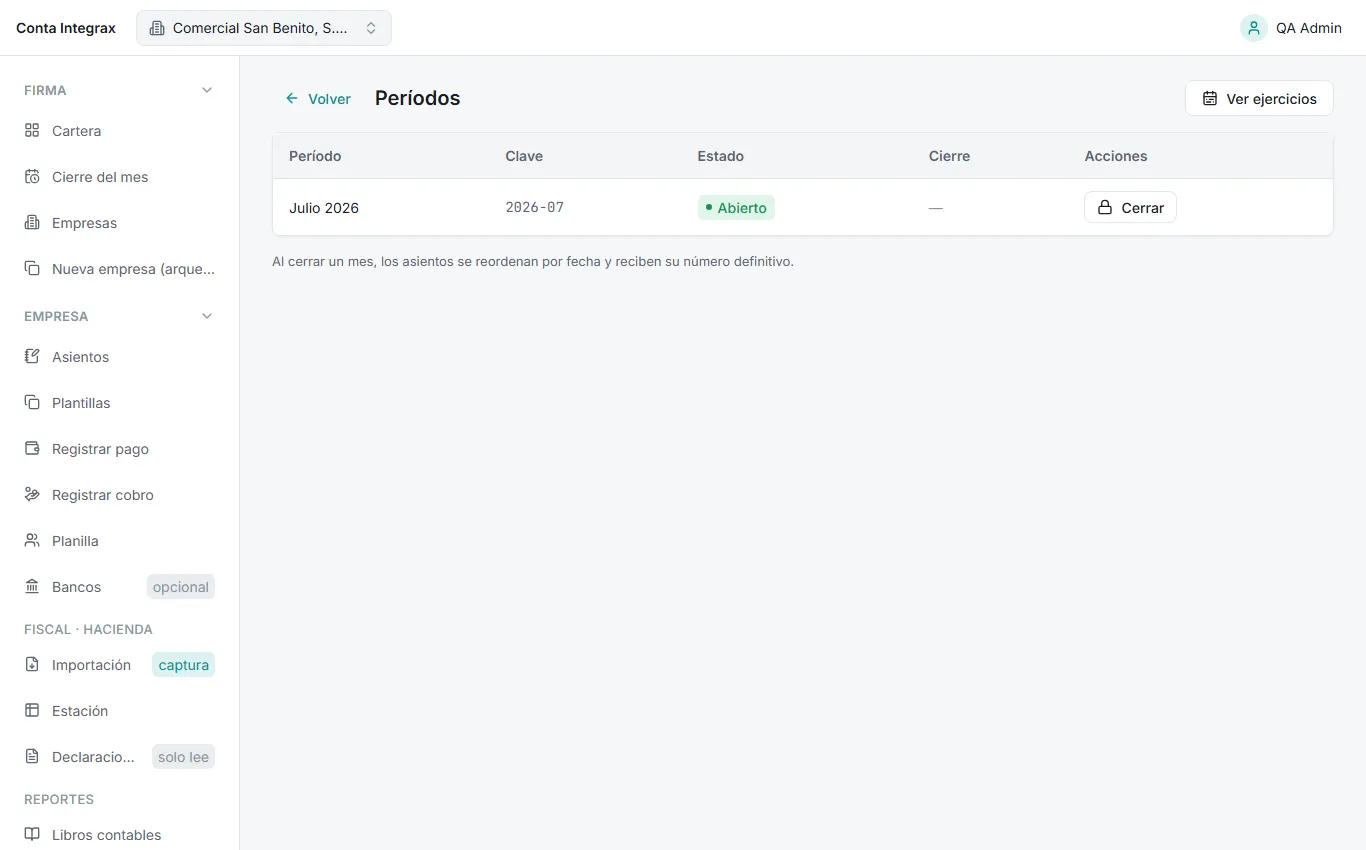
Task: Click the Acciones column header
Action: tap(1116, 156)
